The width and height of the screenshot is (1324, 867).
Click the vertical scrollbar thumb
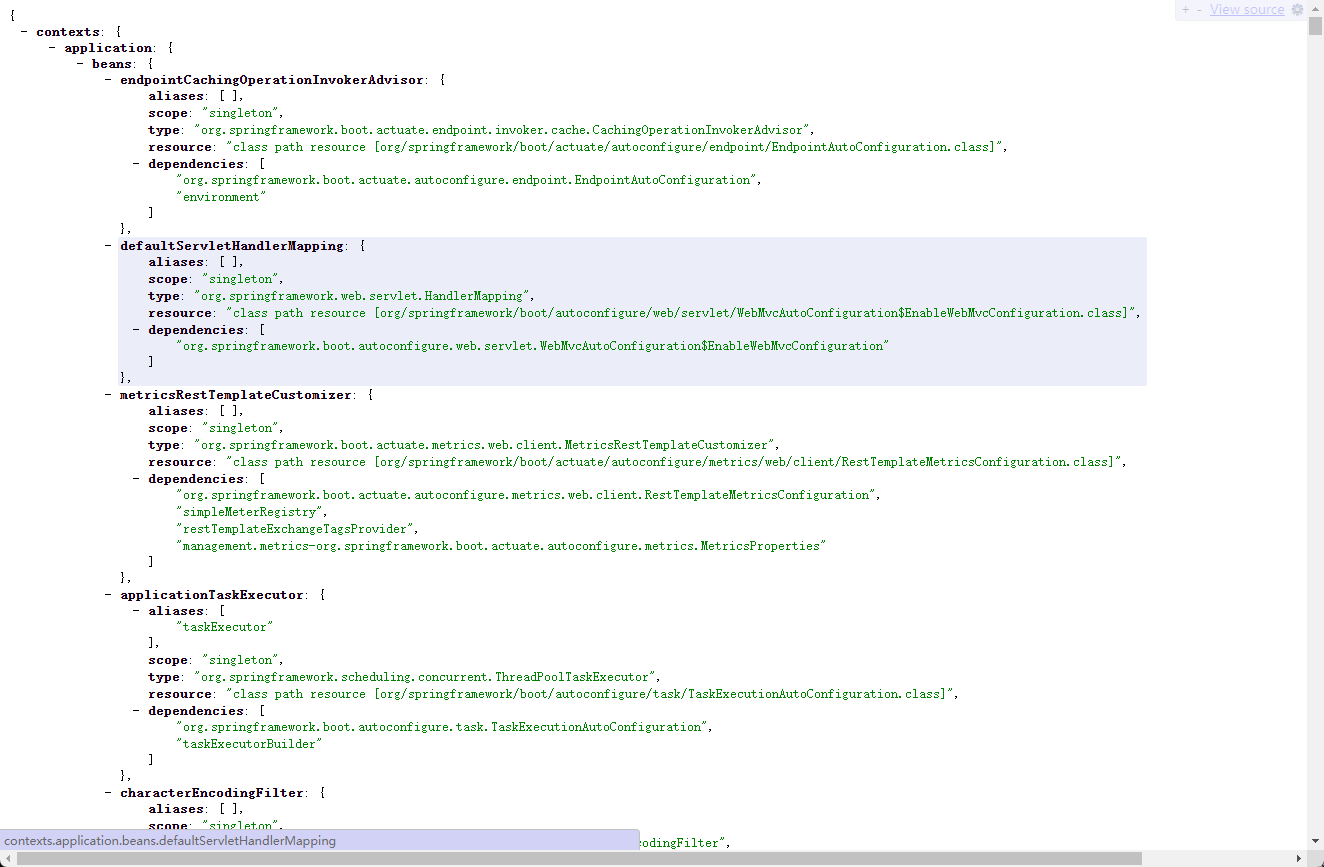[x=1315, y=26]
